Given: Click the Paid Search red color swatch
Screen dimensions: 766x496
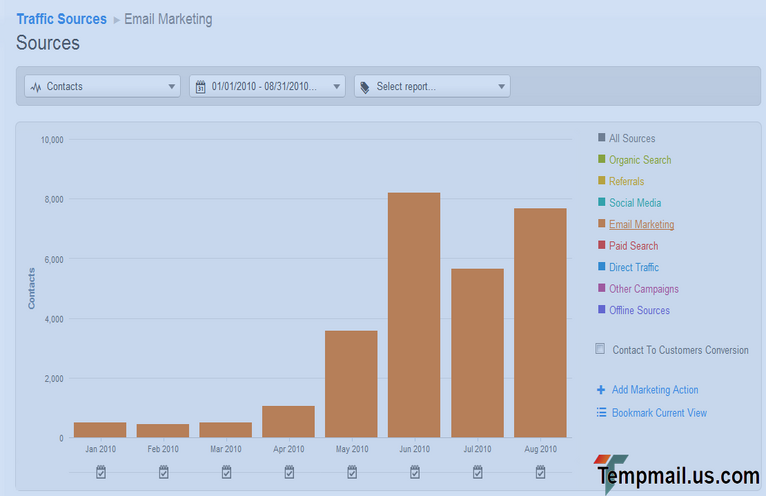Looking at the screenshot, I should tap(601, 246).
